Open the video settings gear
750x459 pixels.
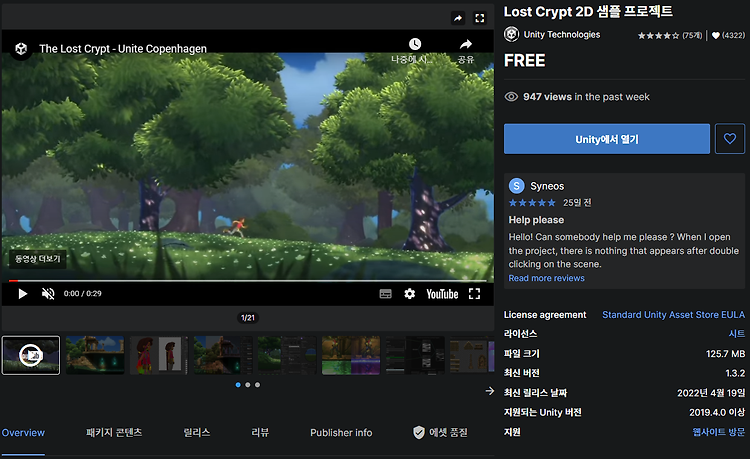pyautogui.click(x=409, y=294)
